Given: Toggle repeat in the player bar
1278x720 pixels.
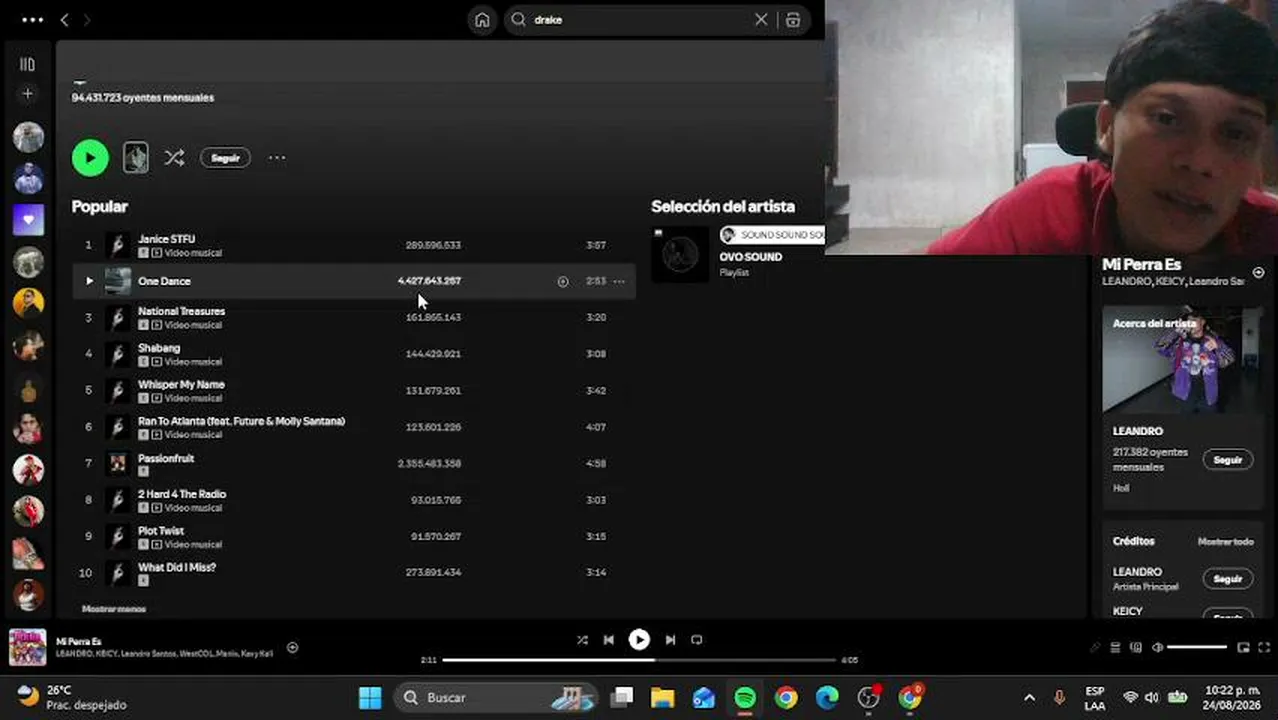Looking at the screenshot, I should coord(697,640).
